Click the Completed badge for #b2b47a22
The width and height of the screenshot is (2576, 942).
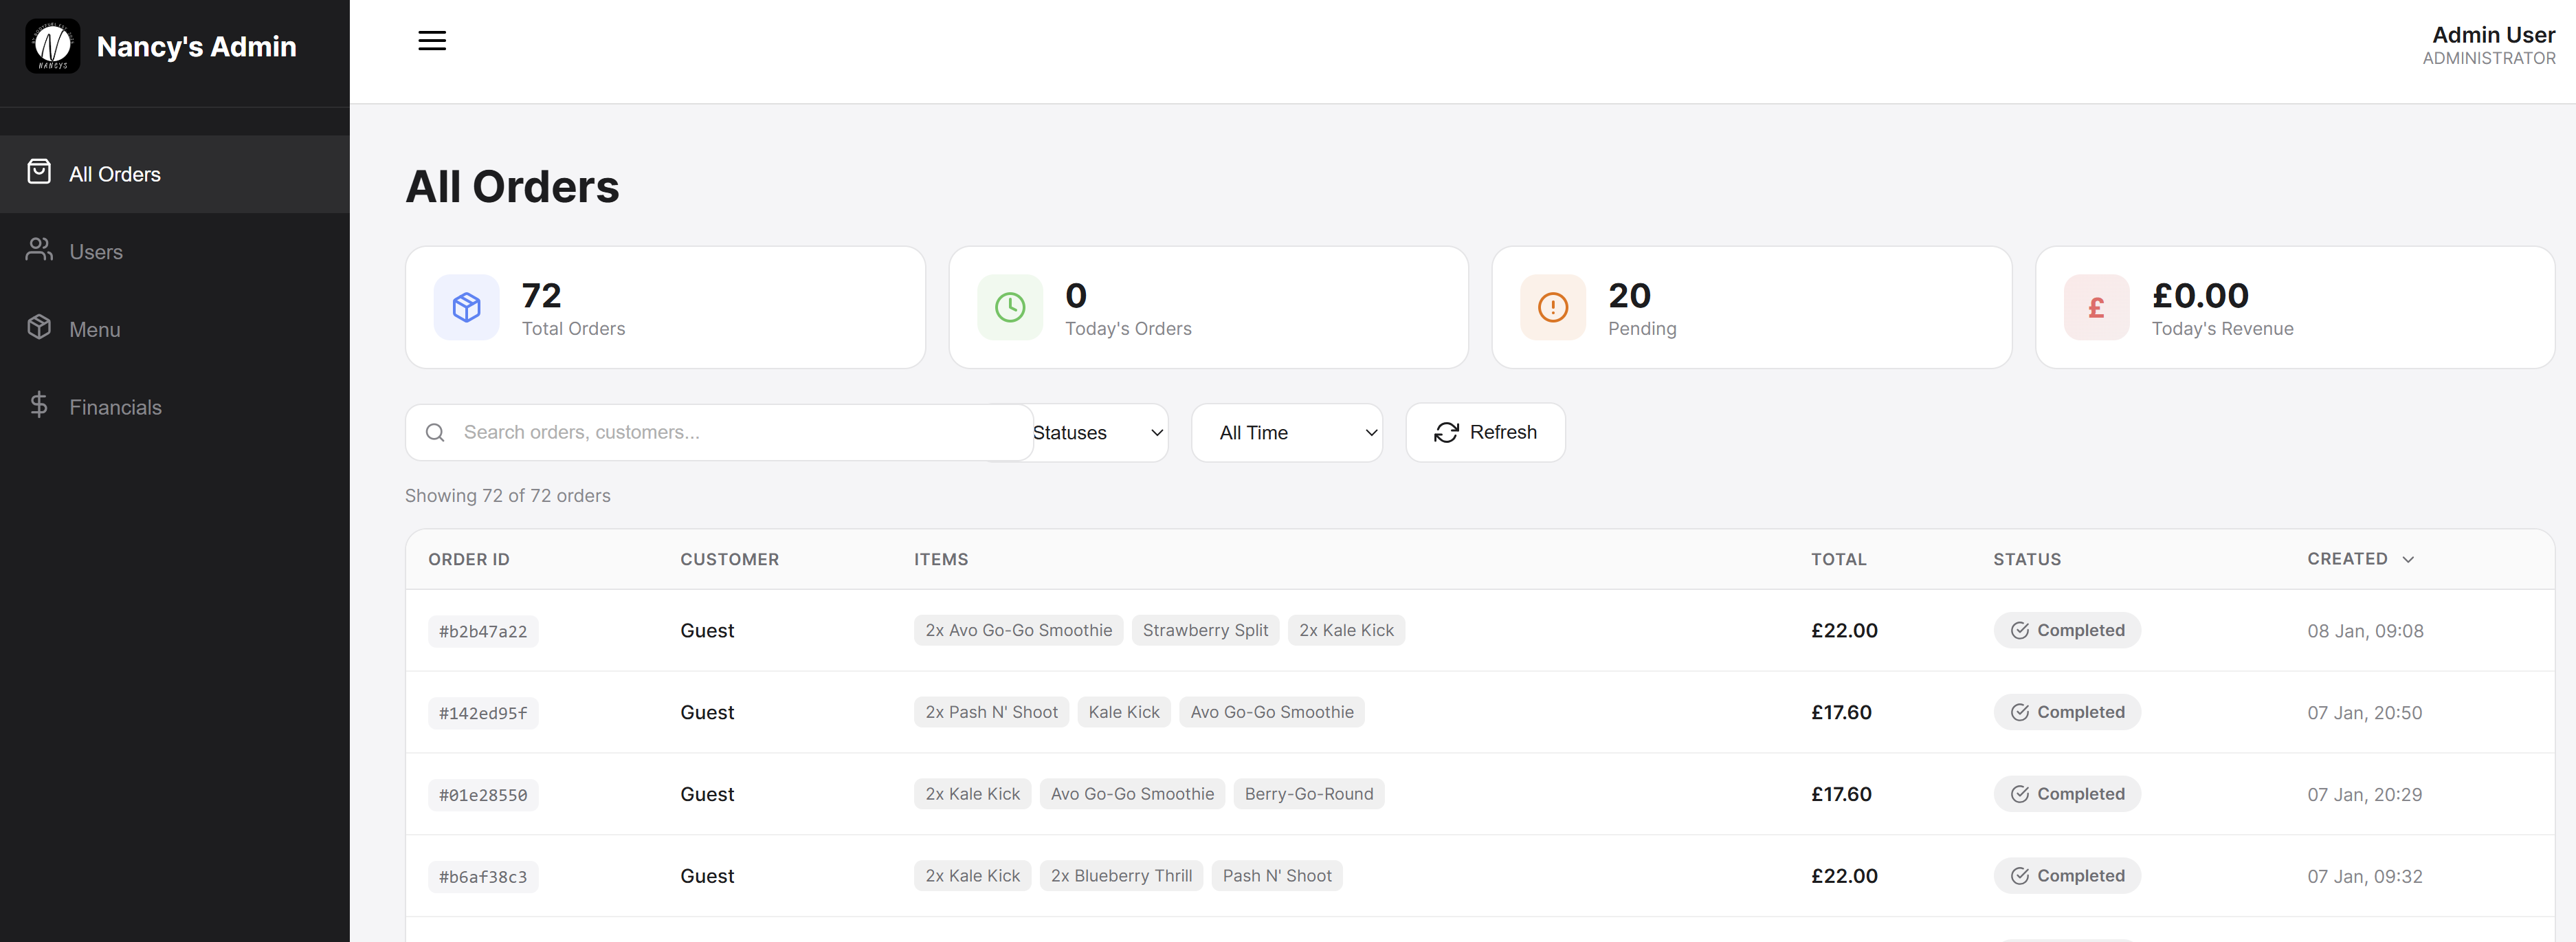(2067, 631)
